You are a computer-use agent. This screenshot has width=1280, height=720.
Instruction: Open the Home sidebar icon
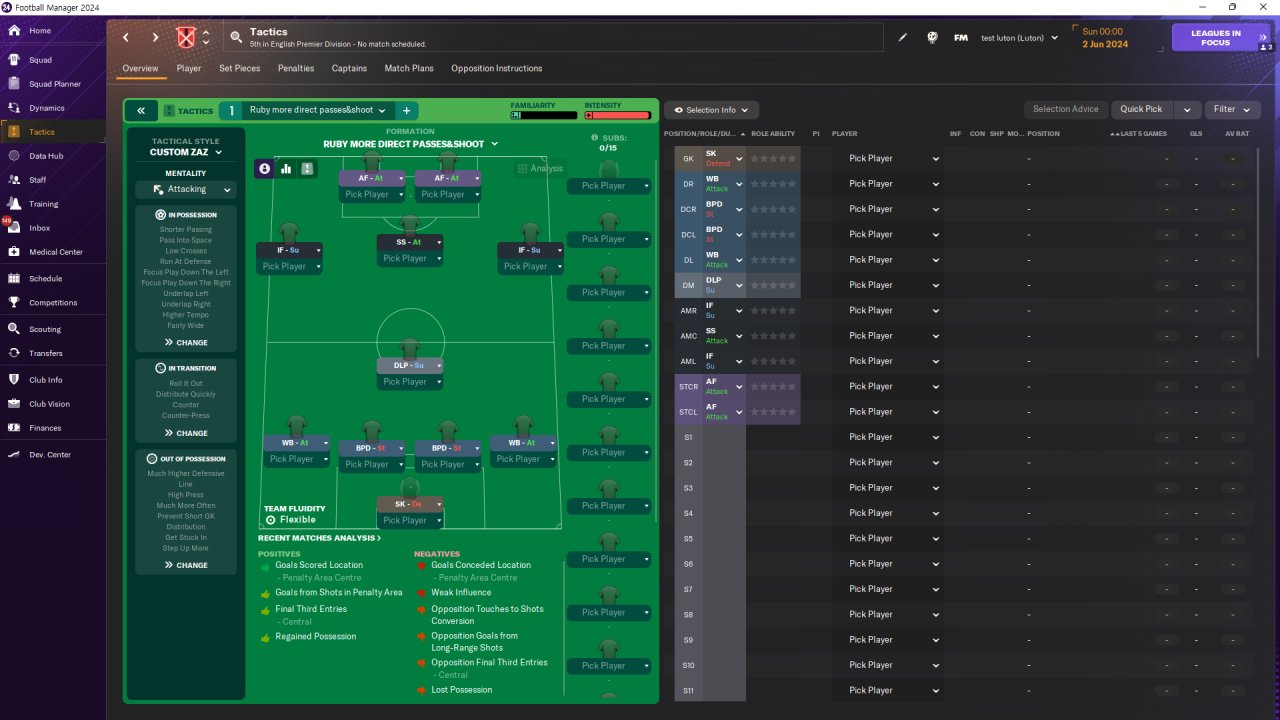pyautogui.click(x=14, y=31)
